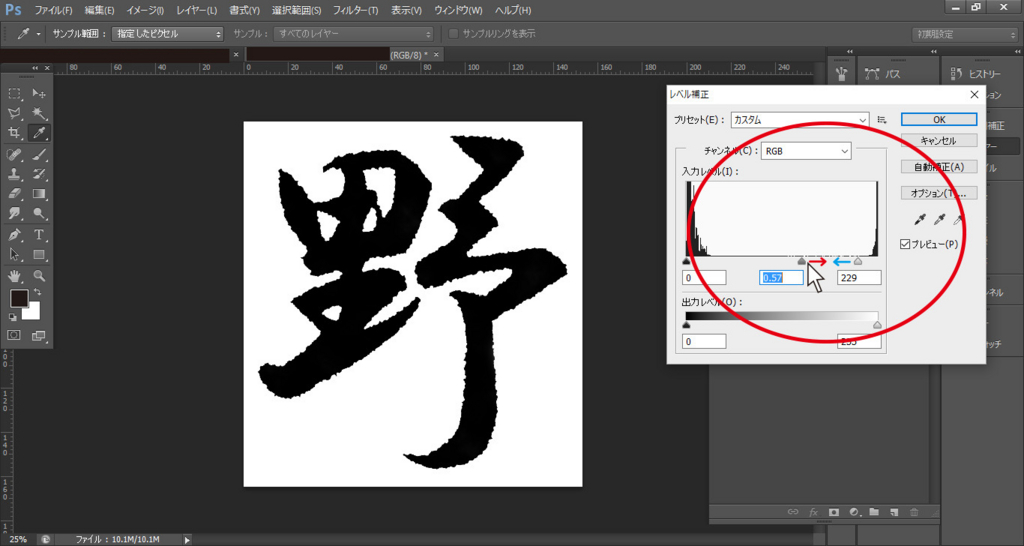
Task: Pick the gray point eyedropper in Levels
Action: point(940,220)
